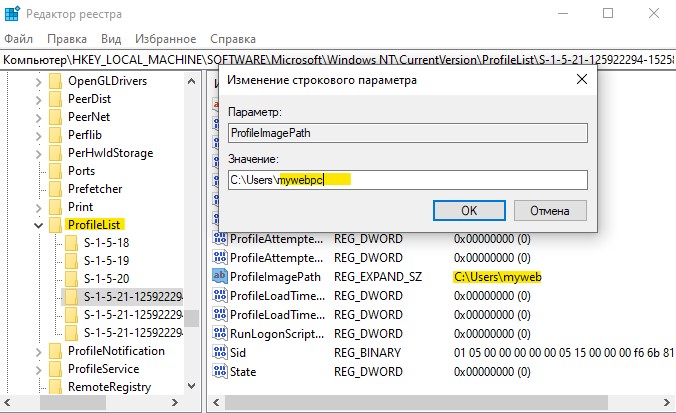Select the S-1-5-19 folder icon
The width and height of the screenshot is (676, 413).
tap(72, 261)
